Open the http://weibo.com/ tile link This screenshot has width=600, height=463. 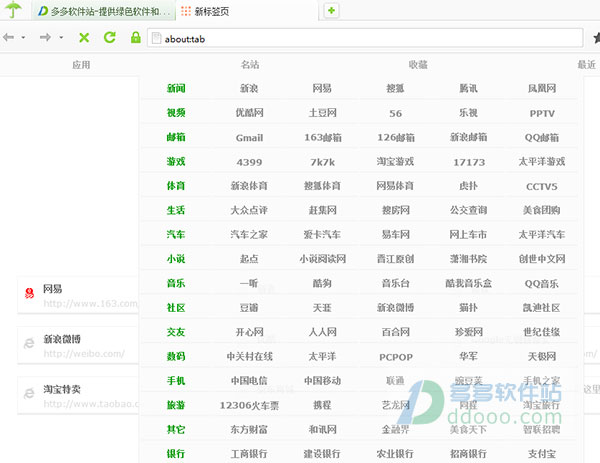[x=84, y=354]
